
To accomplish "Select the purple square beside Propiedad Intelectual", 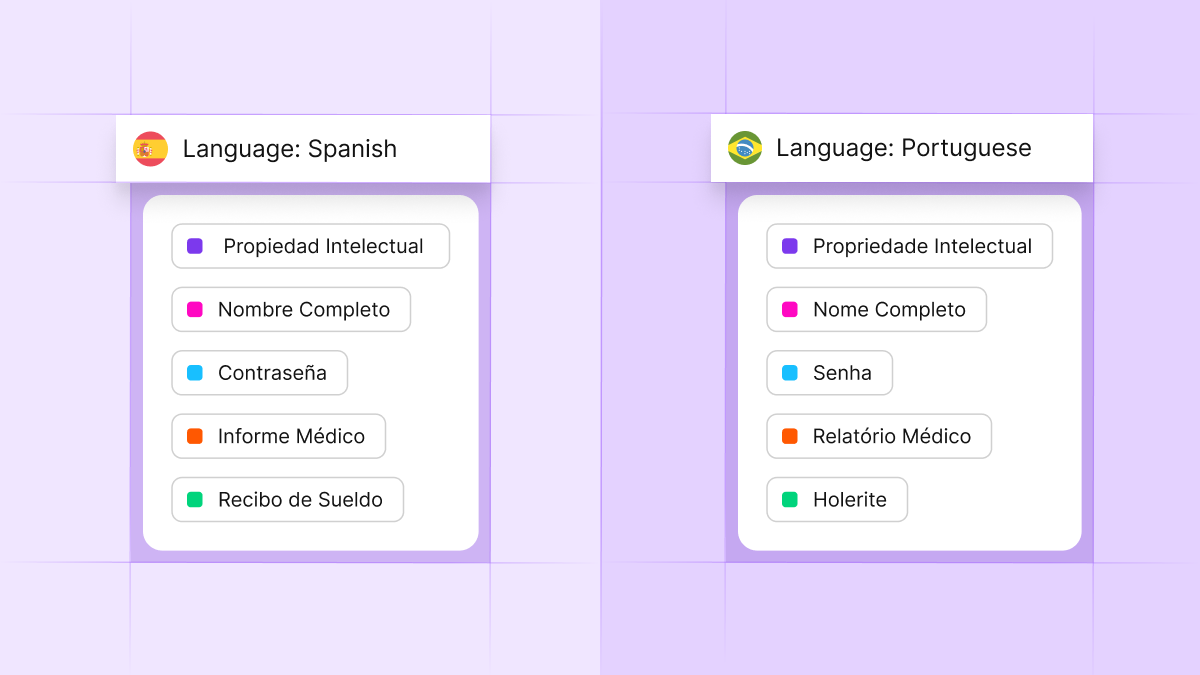I will coord(192,245).
